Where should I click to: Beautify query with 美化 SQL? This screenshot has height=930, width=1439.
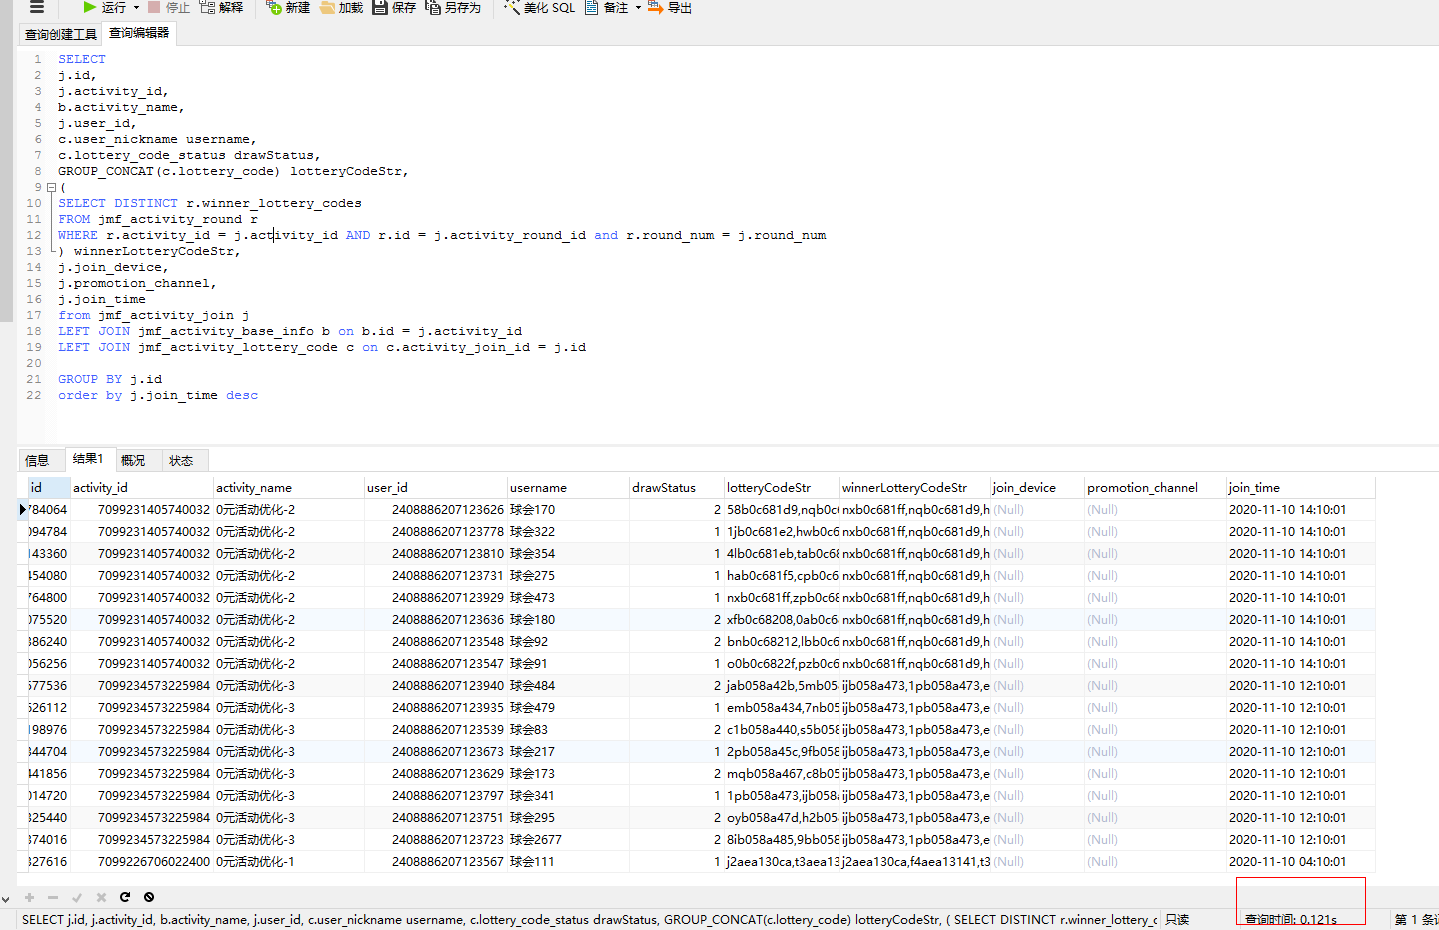coord(539,7)
